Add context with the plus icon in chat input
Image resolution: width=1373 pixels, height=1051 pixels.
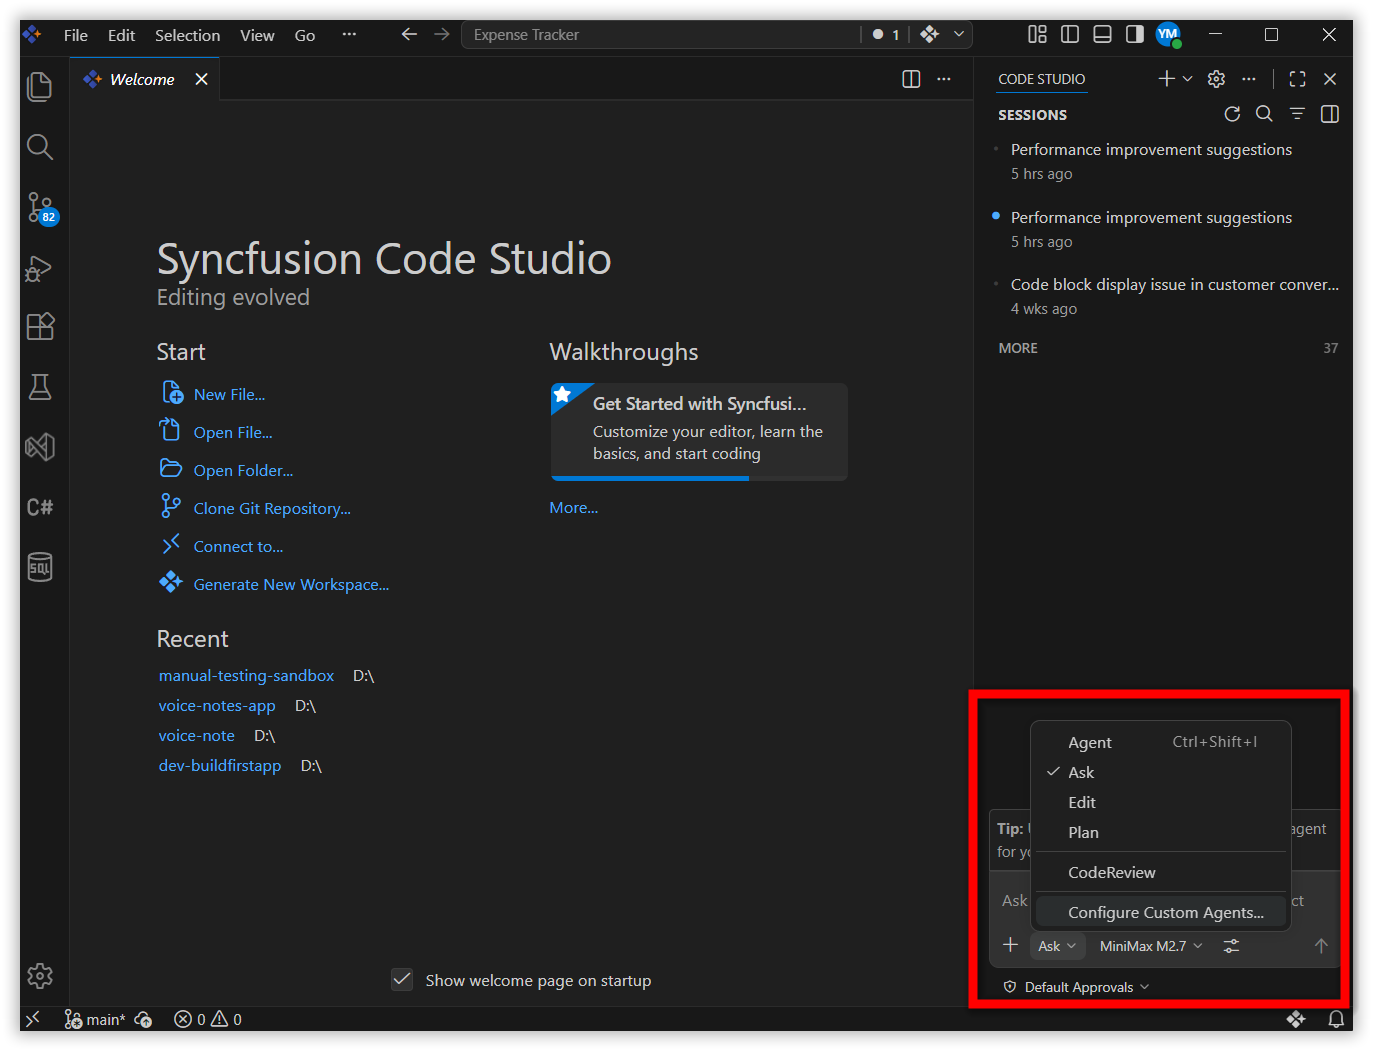[x=1010, y=945]
